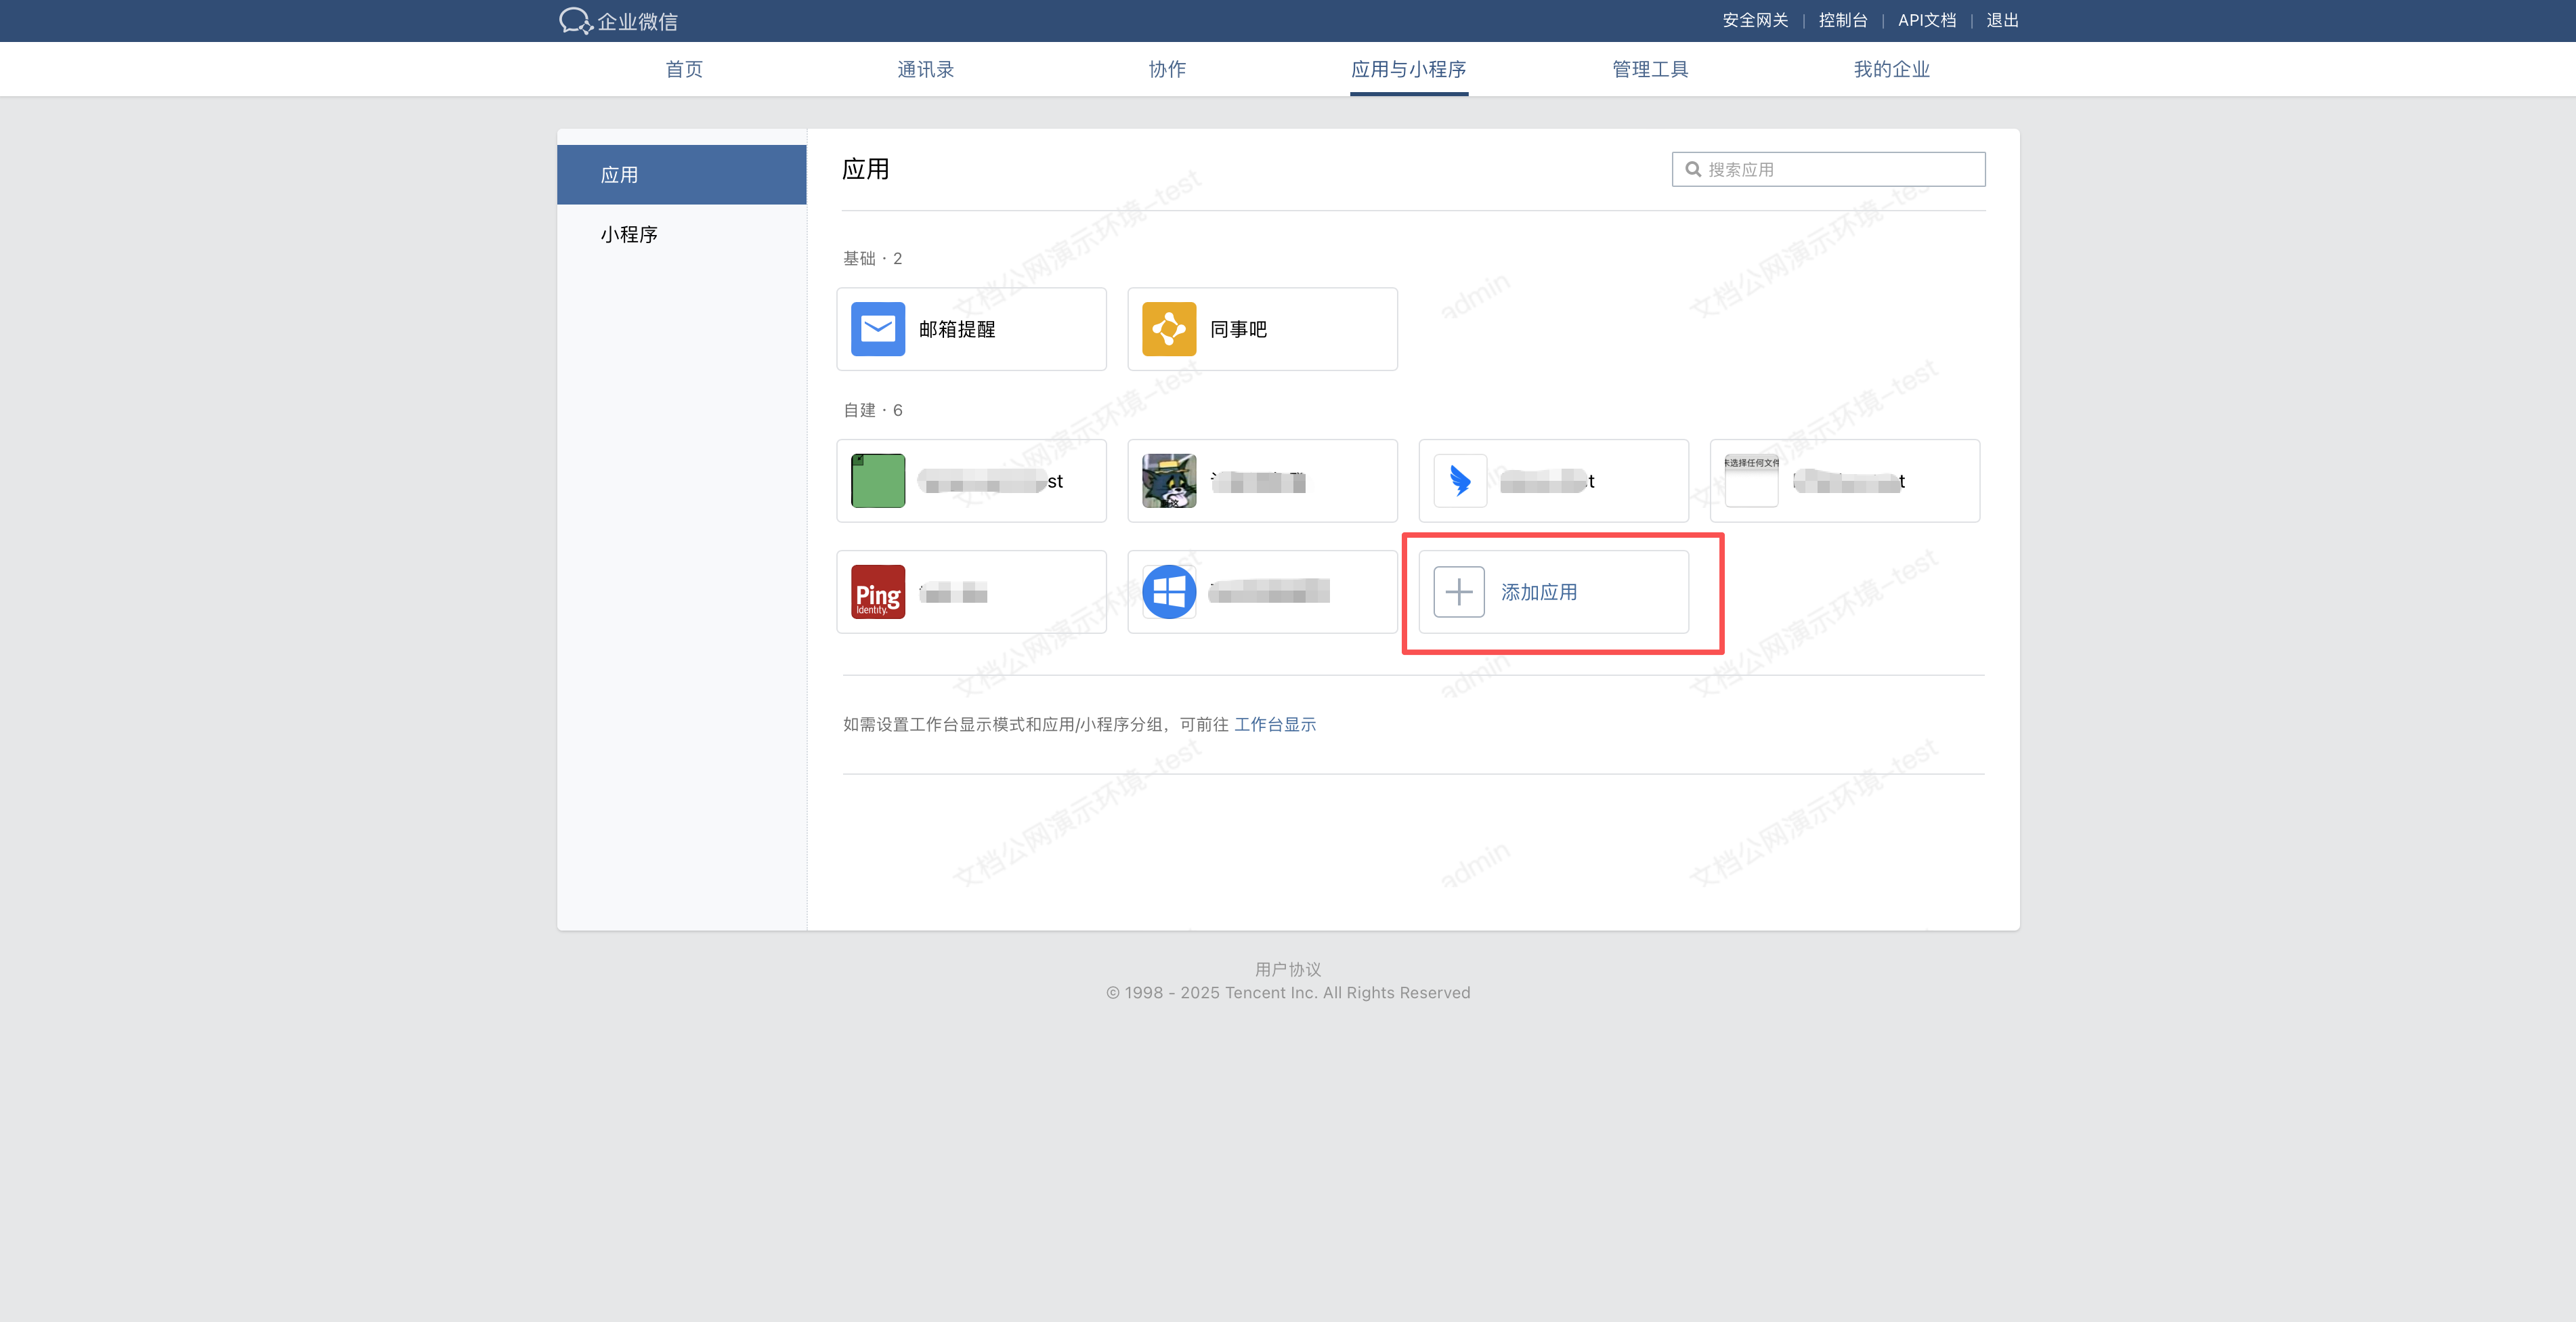Go to the 首页 tab

click(684, 69)
